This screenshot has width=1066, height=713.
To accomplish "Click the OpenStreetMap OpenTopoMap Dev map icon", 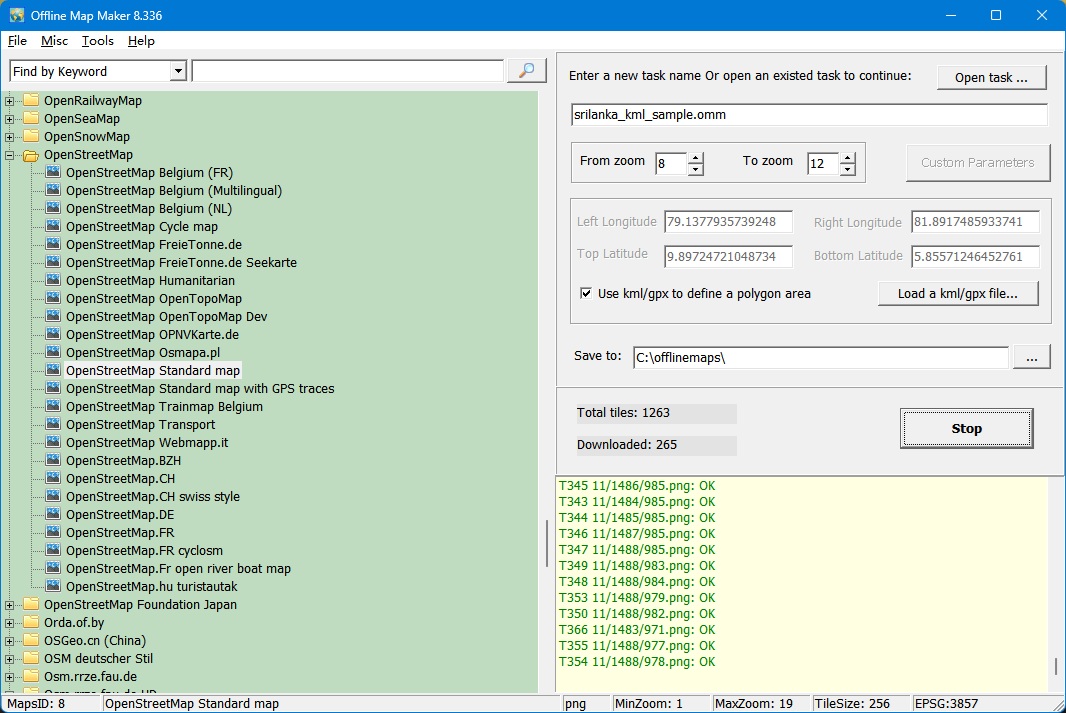I will 53,317.
